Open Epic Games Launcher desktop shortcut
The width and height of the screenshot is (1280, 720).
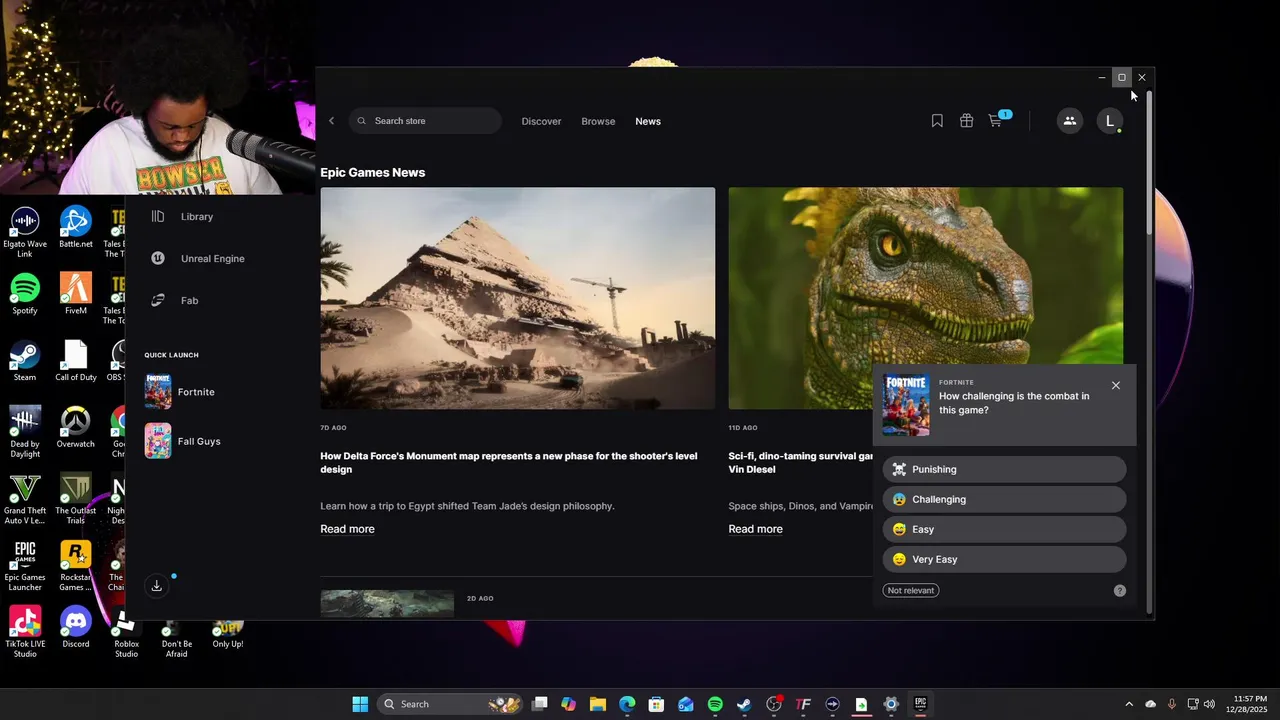point(25,566)
